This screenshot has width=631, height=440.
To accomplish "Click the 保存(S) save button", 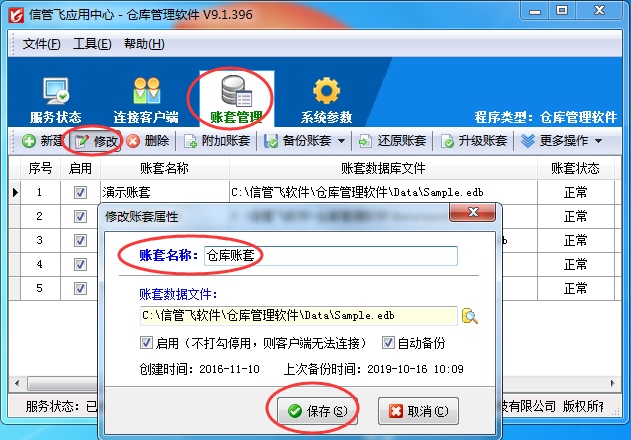I will [317, 411].
